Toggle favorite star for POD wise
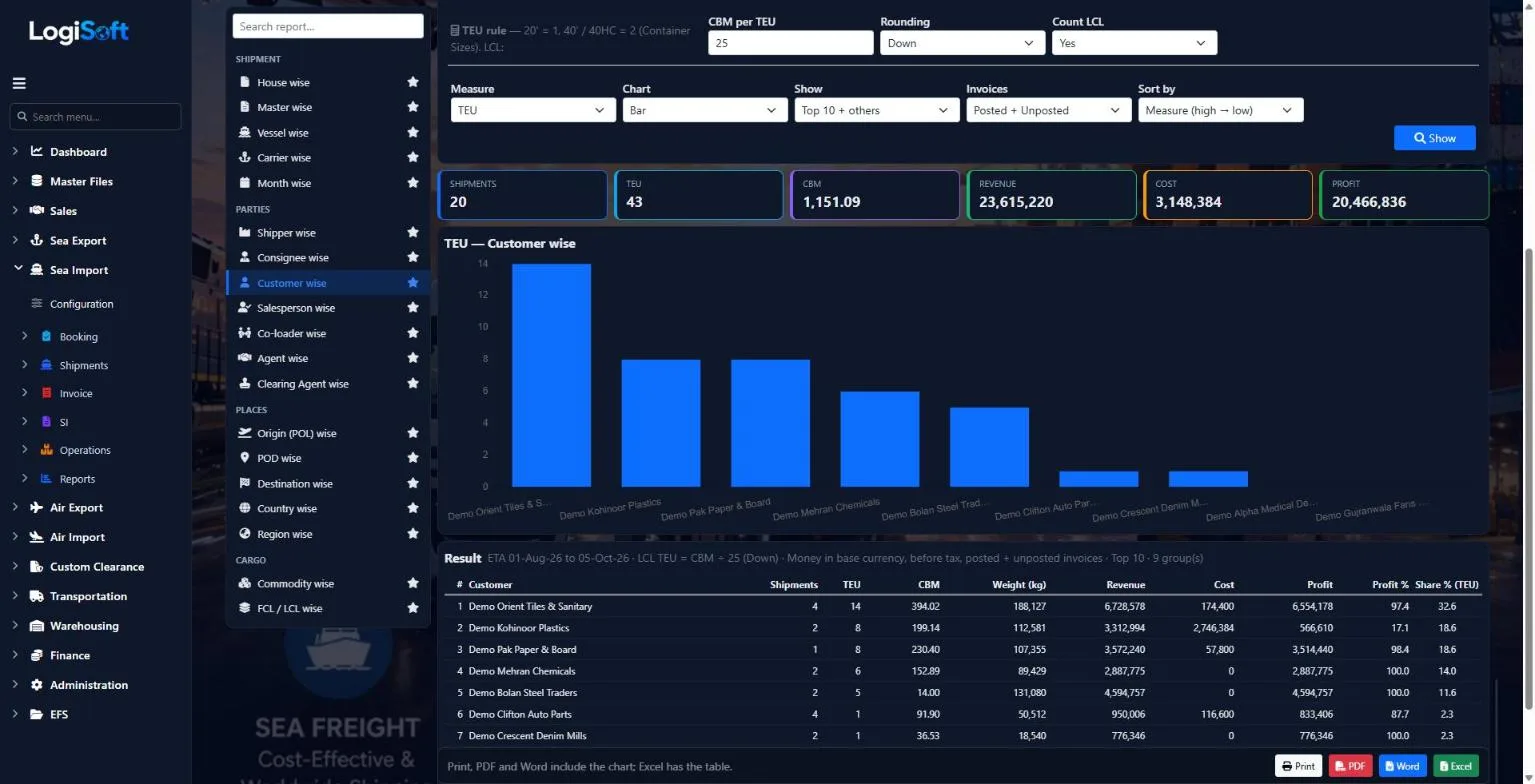1535x784 pixels. [413, 458]
